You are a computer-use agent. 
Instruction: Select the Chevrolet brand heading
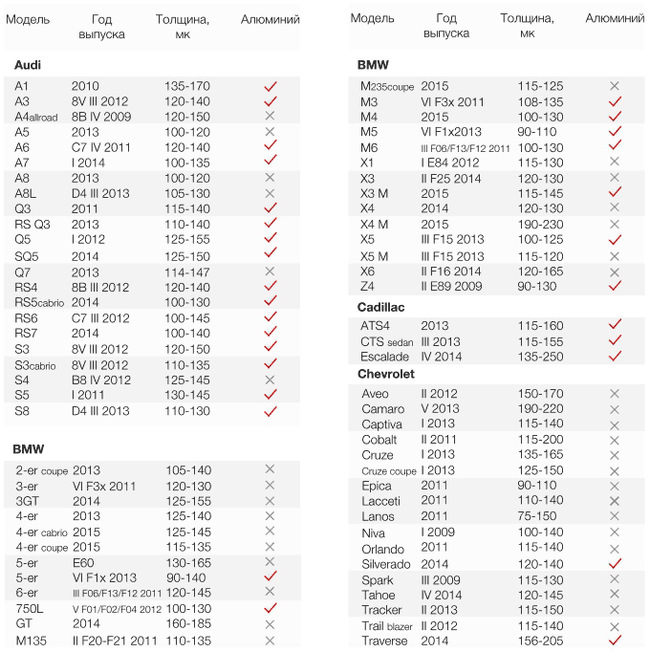pyautogui.click(x=387, y=374)
